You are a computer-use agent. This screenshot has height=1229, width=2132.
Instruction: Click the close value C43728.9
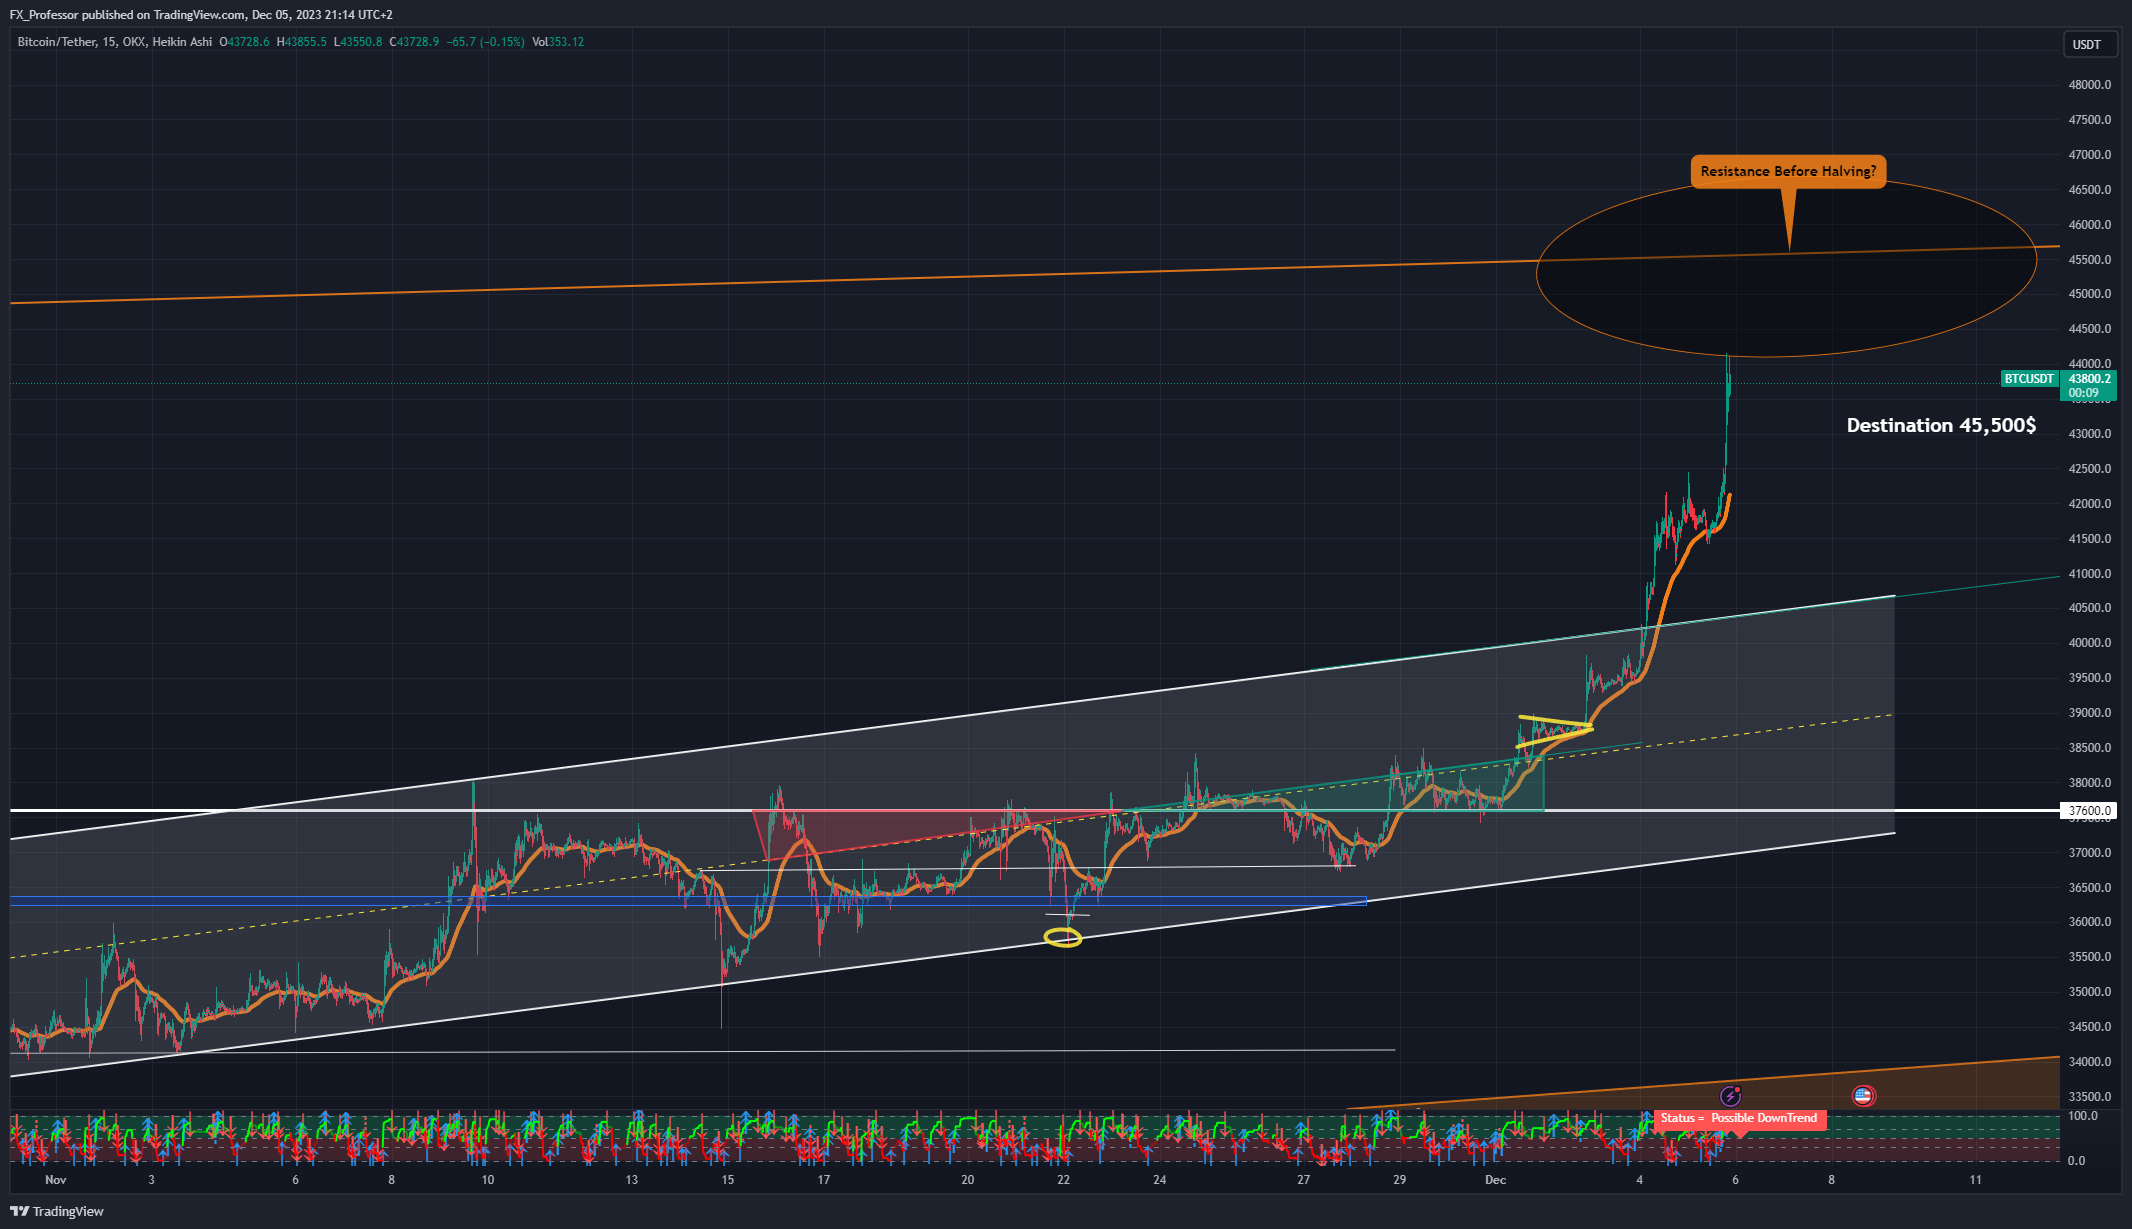pos(414,42)
